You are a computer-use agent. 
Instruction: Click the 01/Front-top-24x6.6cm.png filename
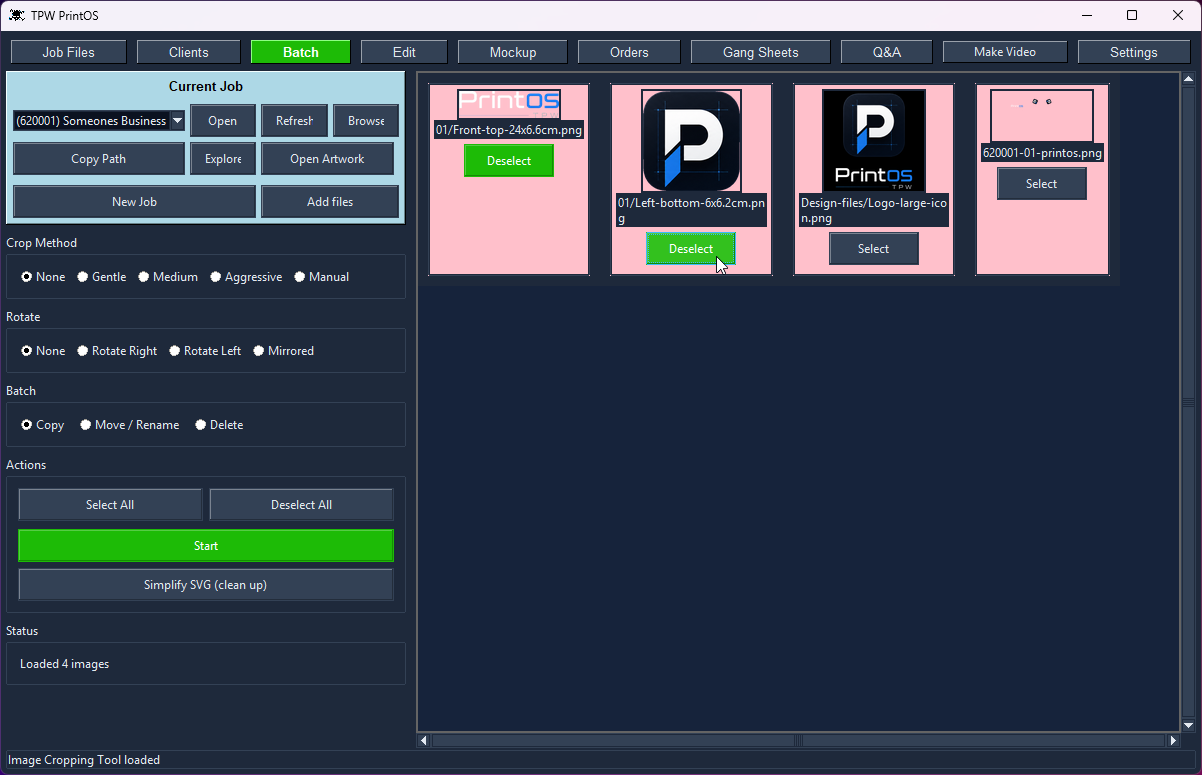click(509, 130)
